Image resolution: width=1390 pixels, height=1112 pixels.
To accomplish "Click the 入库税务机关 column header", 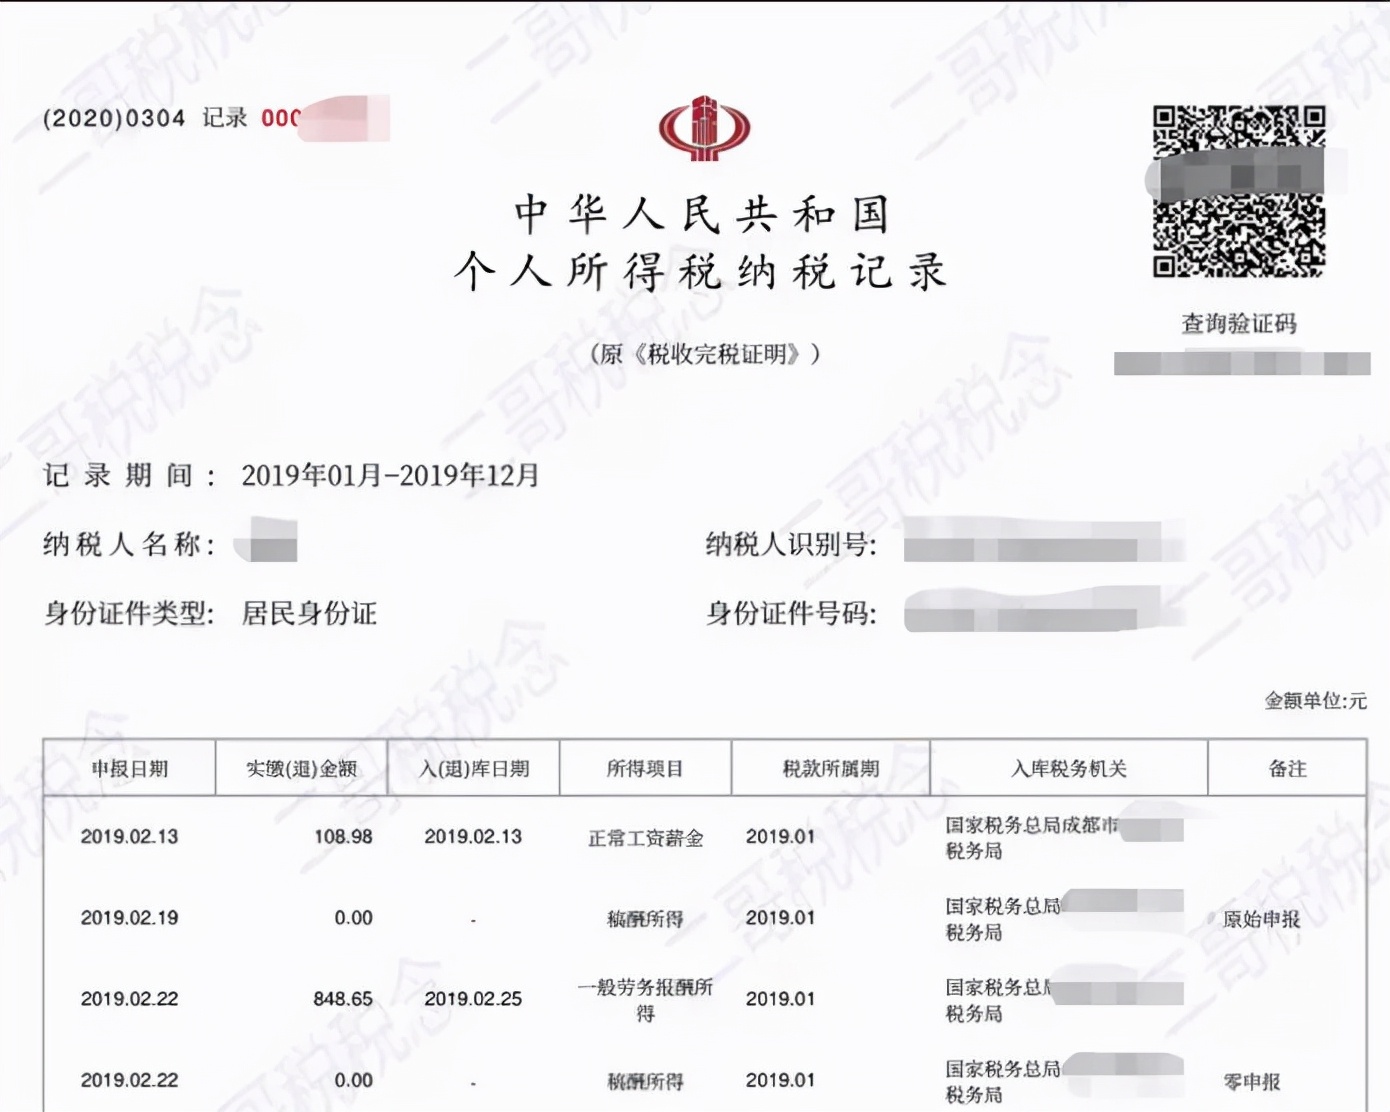I will click(x=1068, y=769).
